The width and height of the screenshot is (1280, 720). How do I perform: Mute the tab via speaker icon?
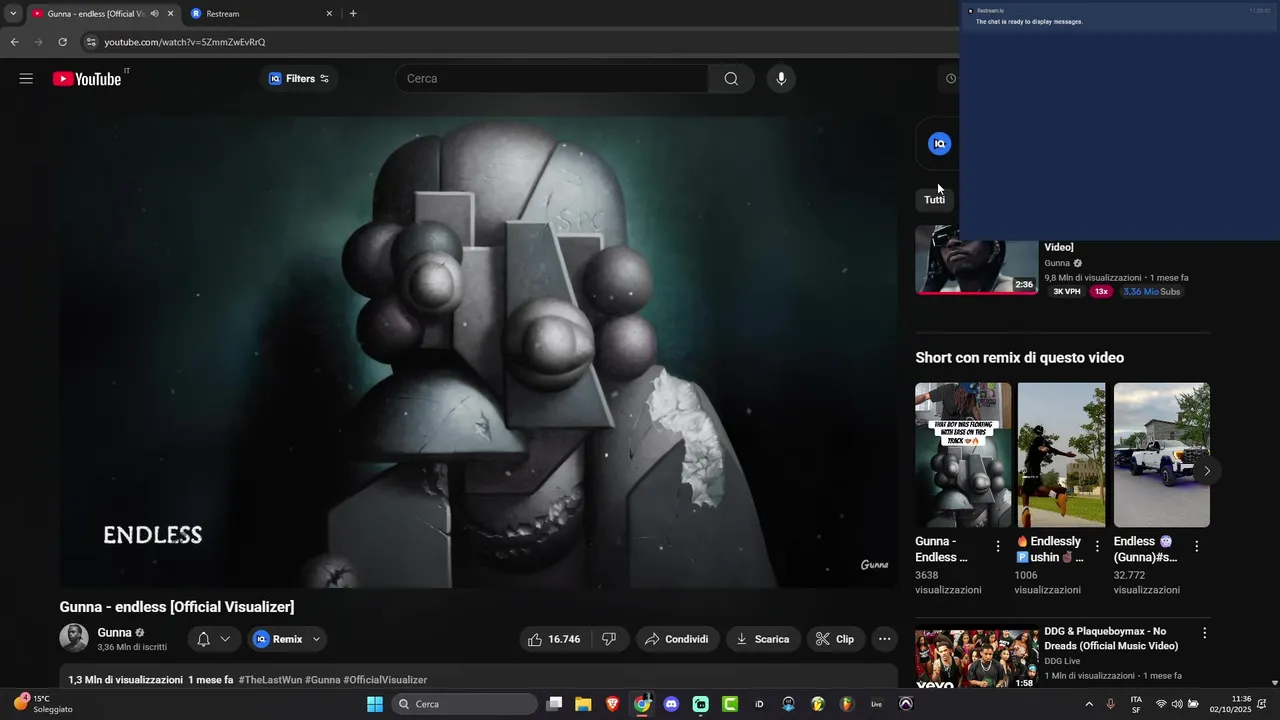coord(154,14)
